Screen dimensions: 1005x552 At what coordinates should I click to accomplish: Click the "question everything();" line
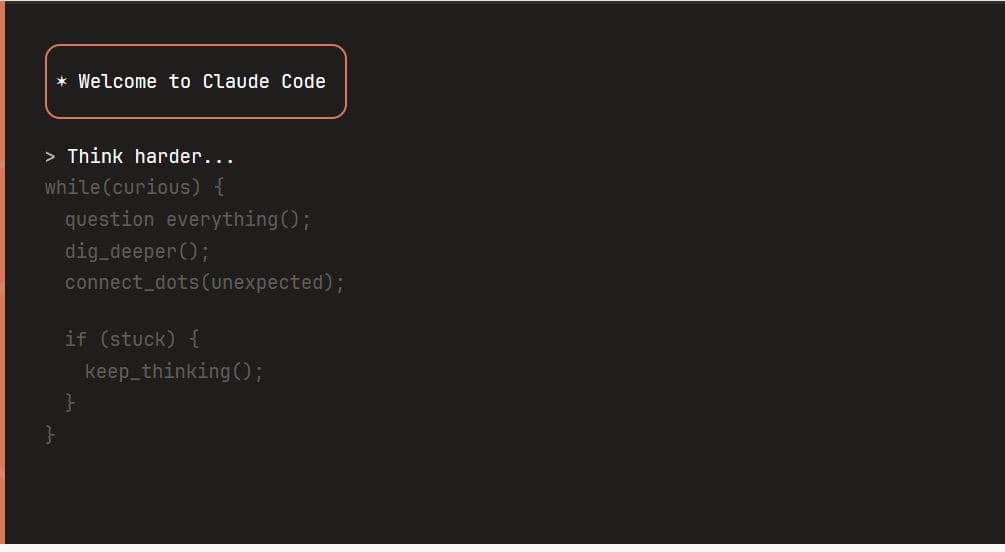pyautogui.click(x=188, y=220)
